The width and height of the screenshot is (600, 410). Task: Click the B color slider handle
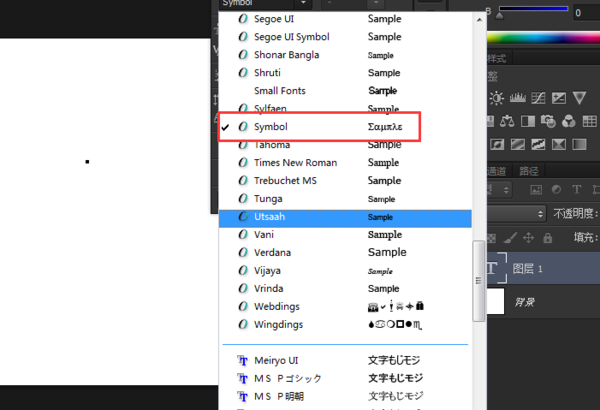499,16
